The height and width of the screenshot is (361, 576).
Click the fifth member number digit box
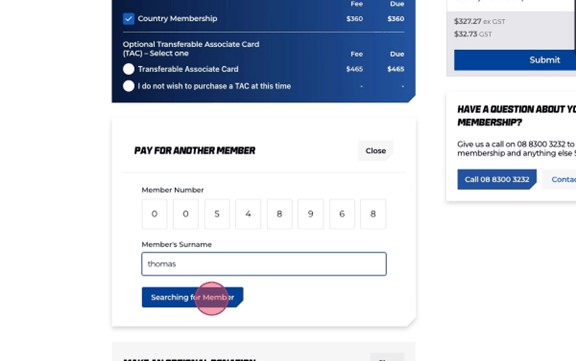280,214
